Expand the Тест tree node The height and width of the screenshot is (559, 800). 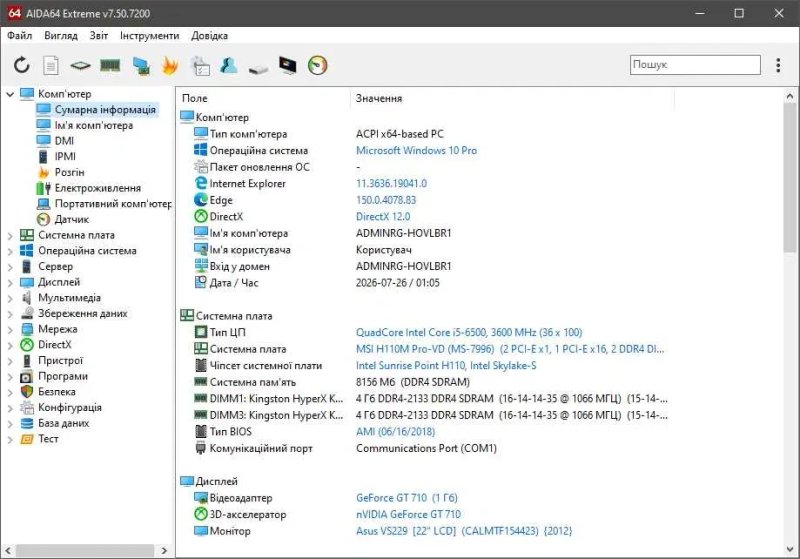tap(10, 440)
